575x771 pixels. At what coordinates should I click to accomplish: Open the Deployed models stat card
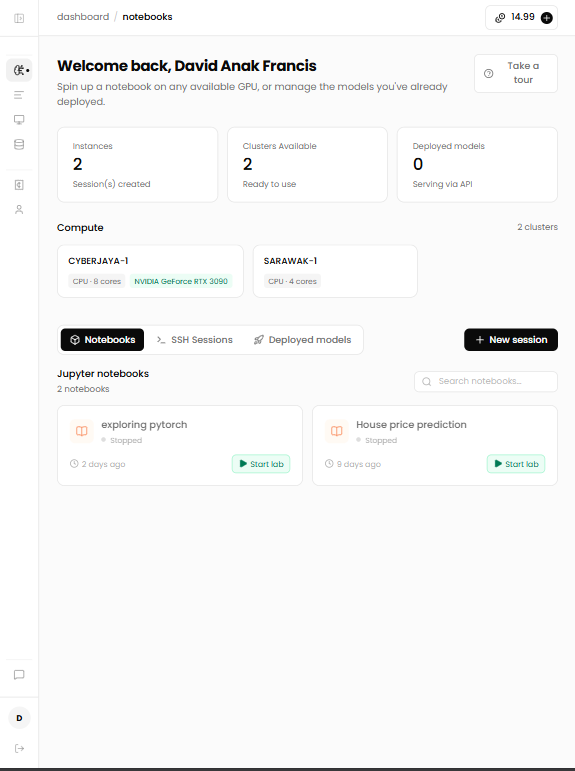(x=478, y=165)
